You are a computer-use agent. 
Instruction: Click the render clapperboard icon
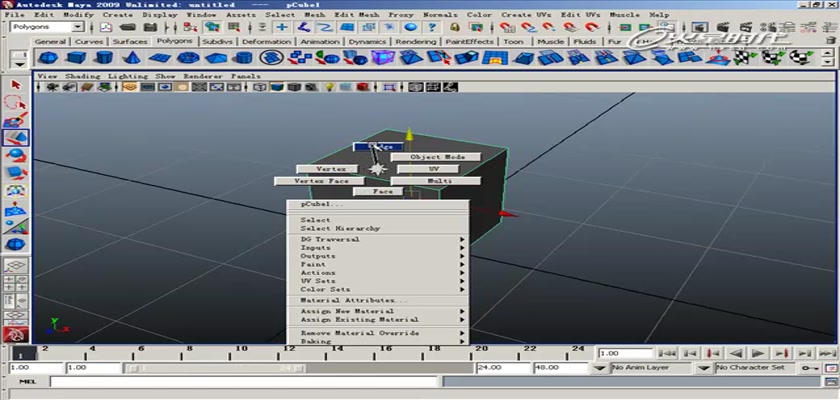[x=723, y=27]
